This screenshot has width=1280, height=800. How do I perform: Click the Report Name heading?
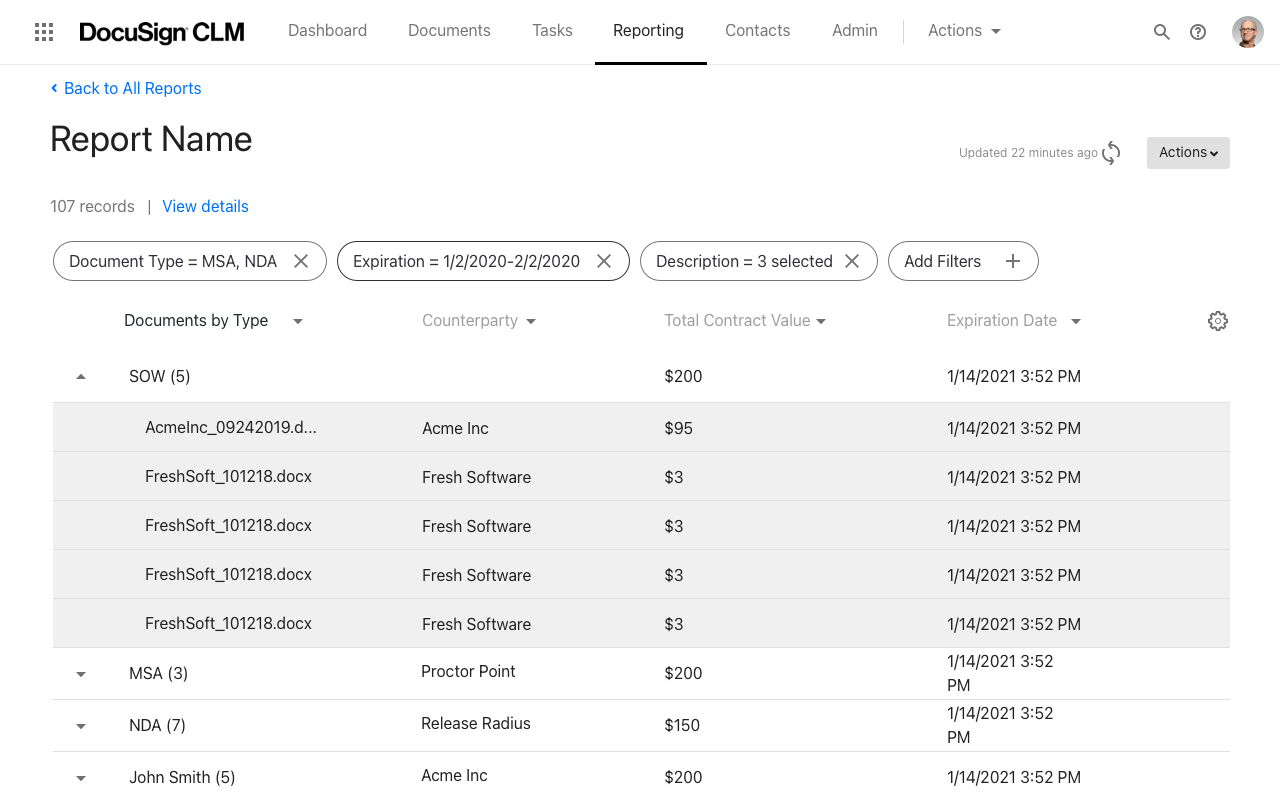(x=151, y=139)
